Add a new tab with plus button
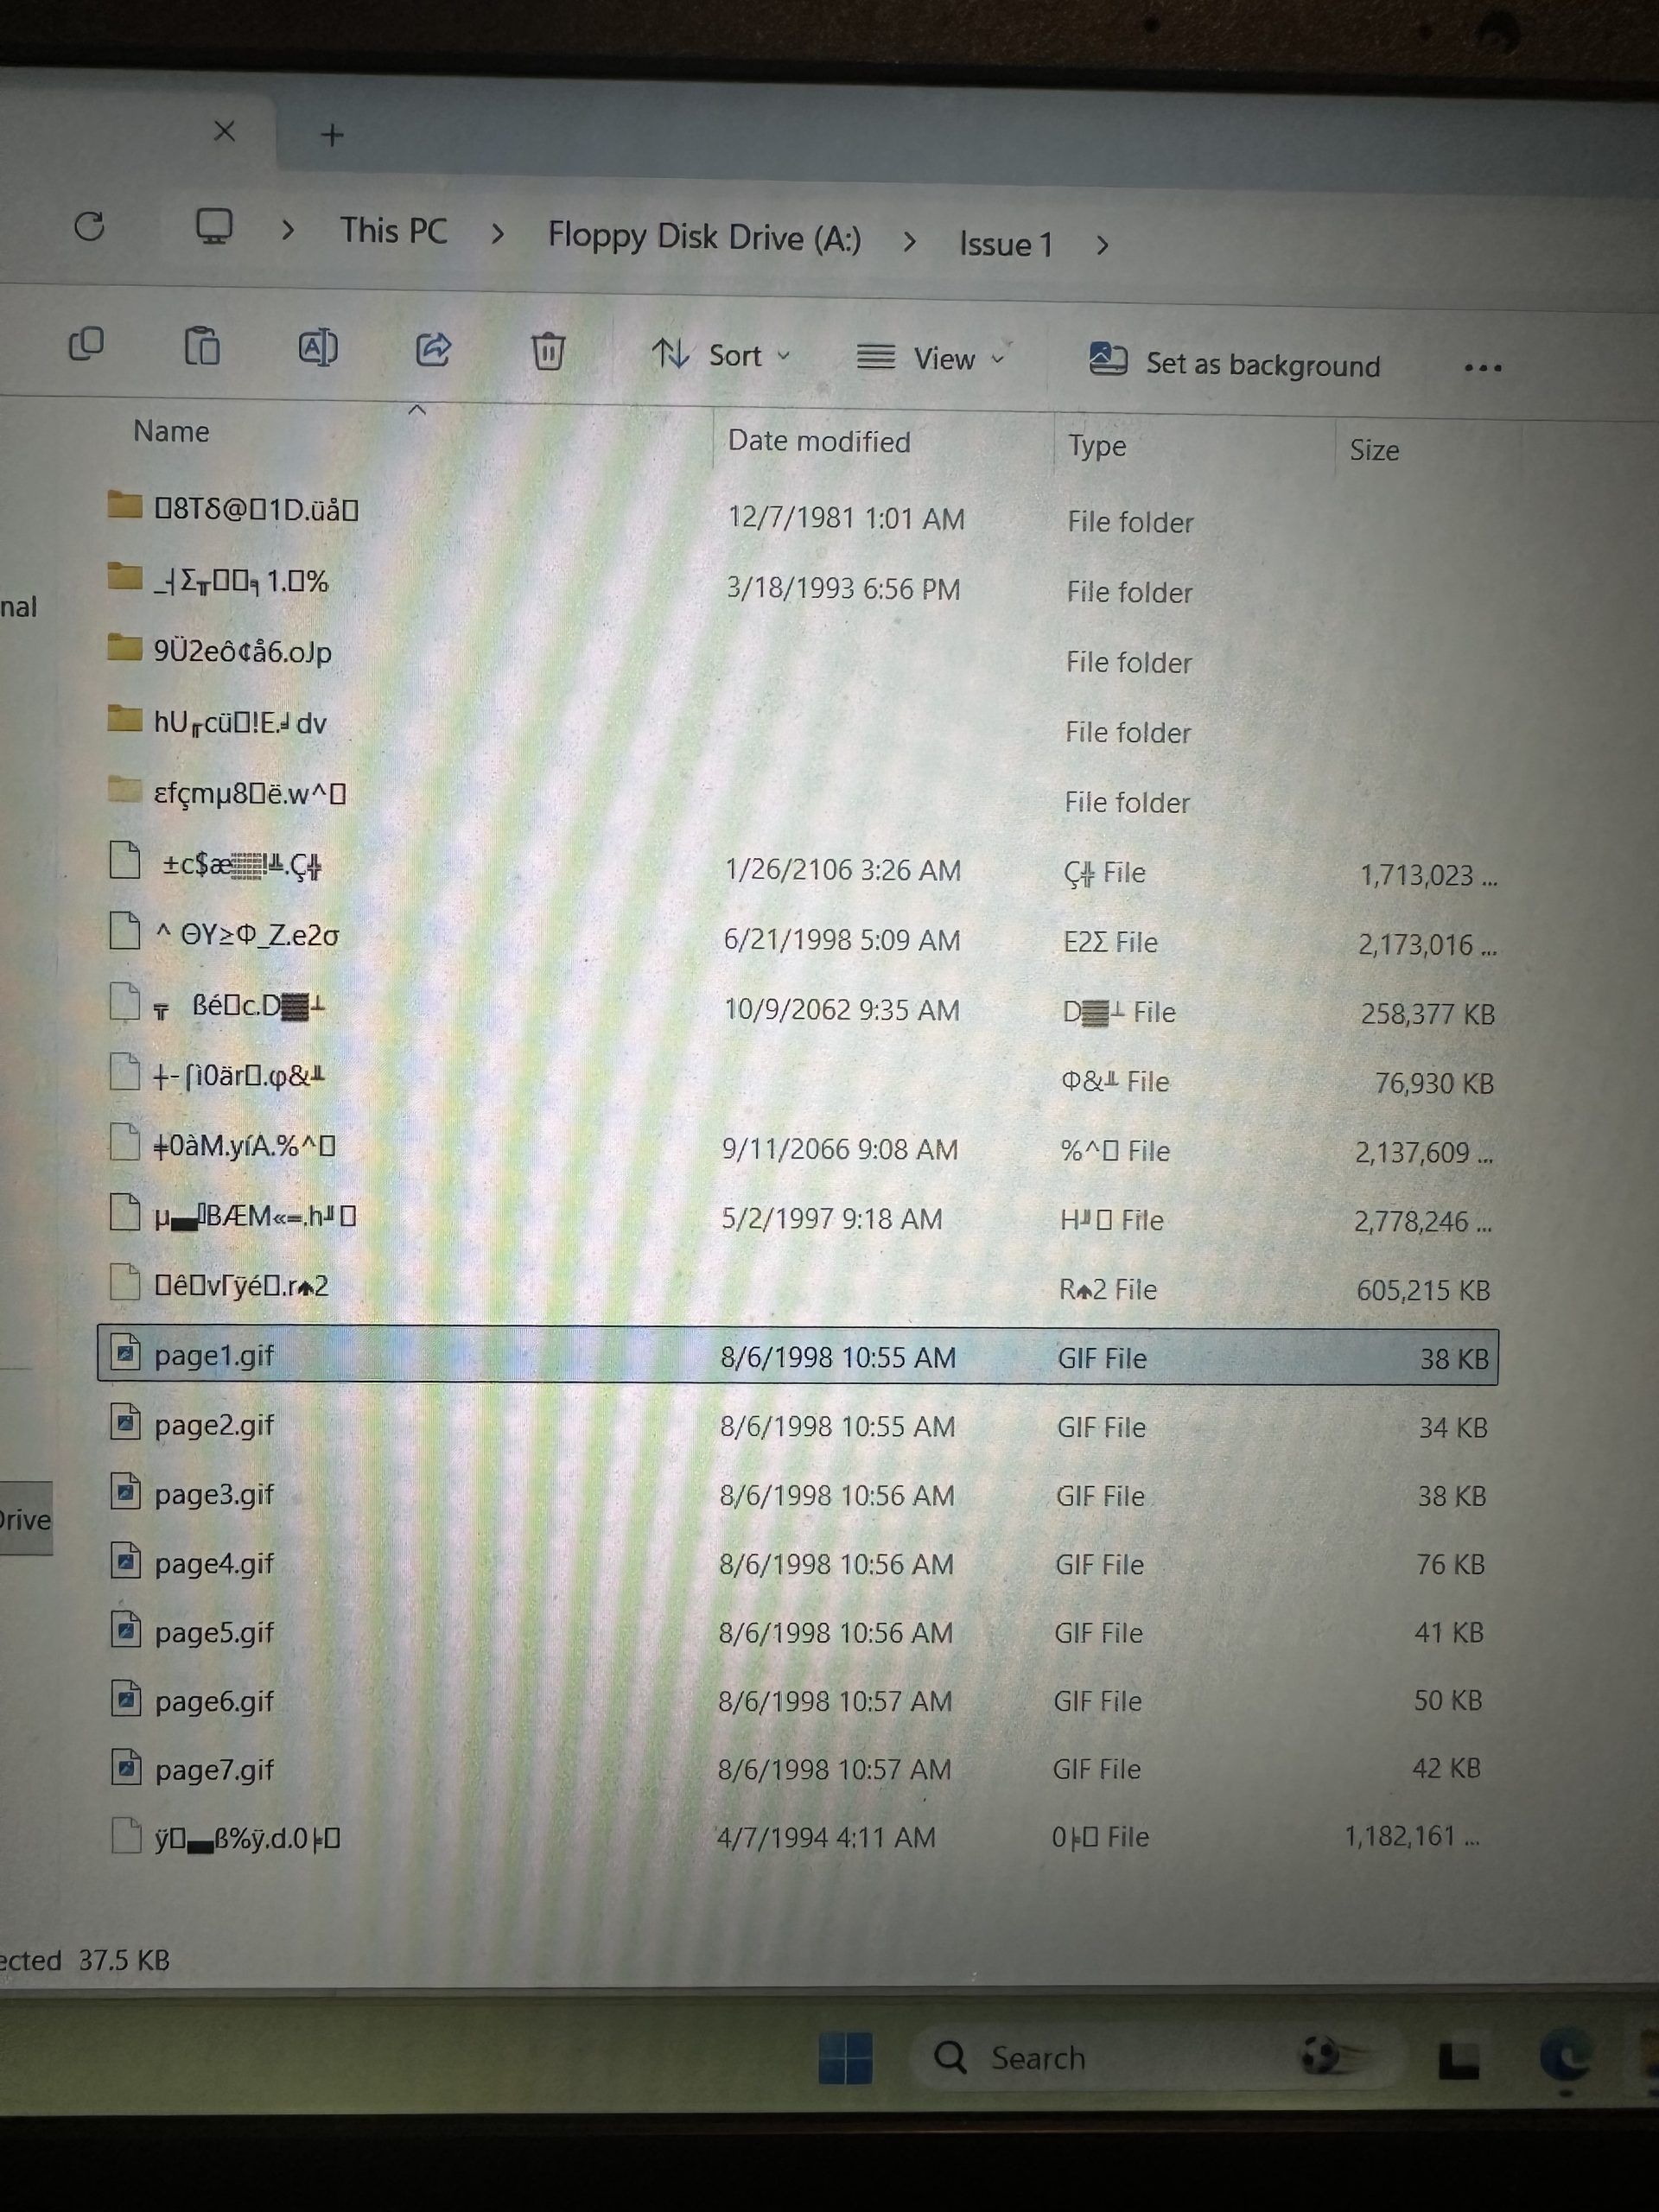Image resolution: width=1659 pixels, height=2212 pixels. point(332,135)
